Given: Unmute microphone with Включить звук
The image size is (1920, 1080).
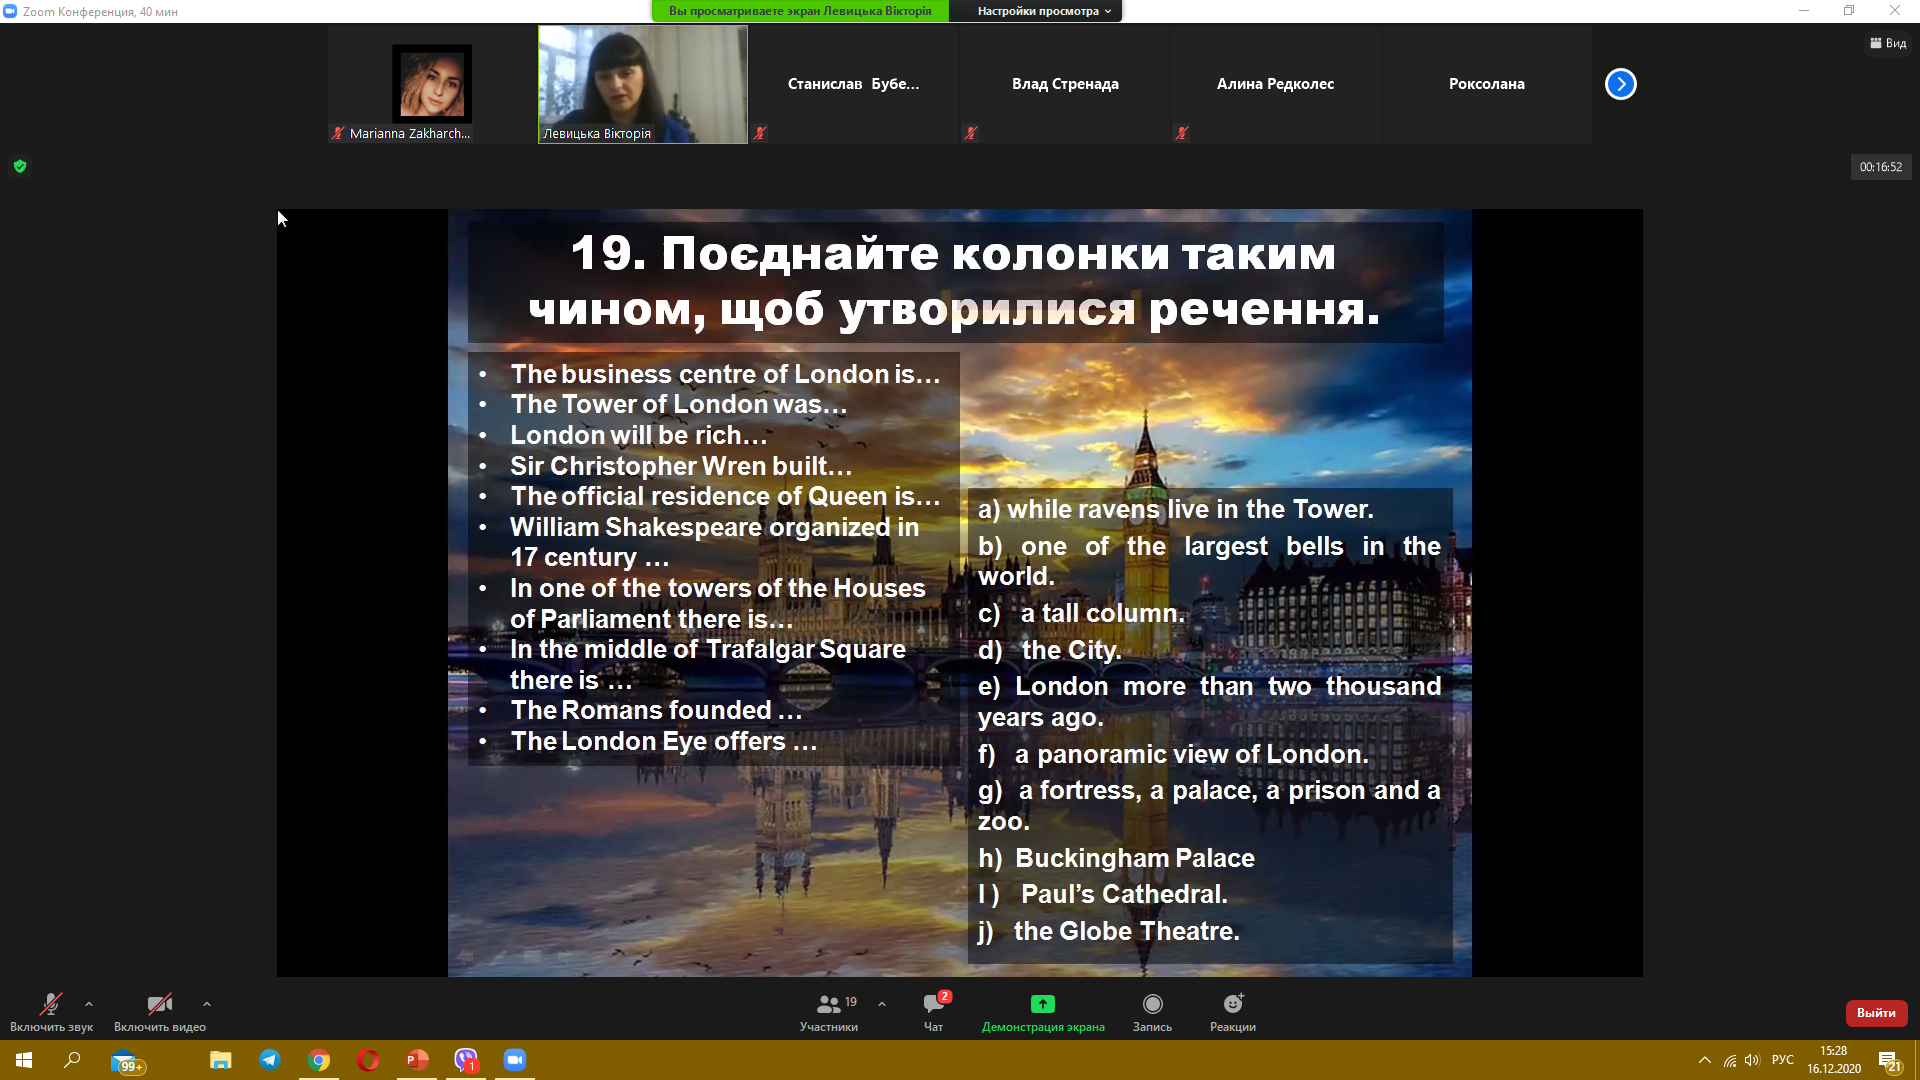Looking at the screenshot, I should (50, 1004).
